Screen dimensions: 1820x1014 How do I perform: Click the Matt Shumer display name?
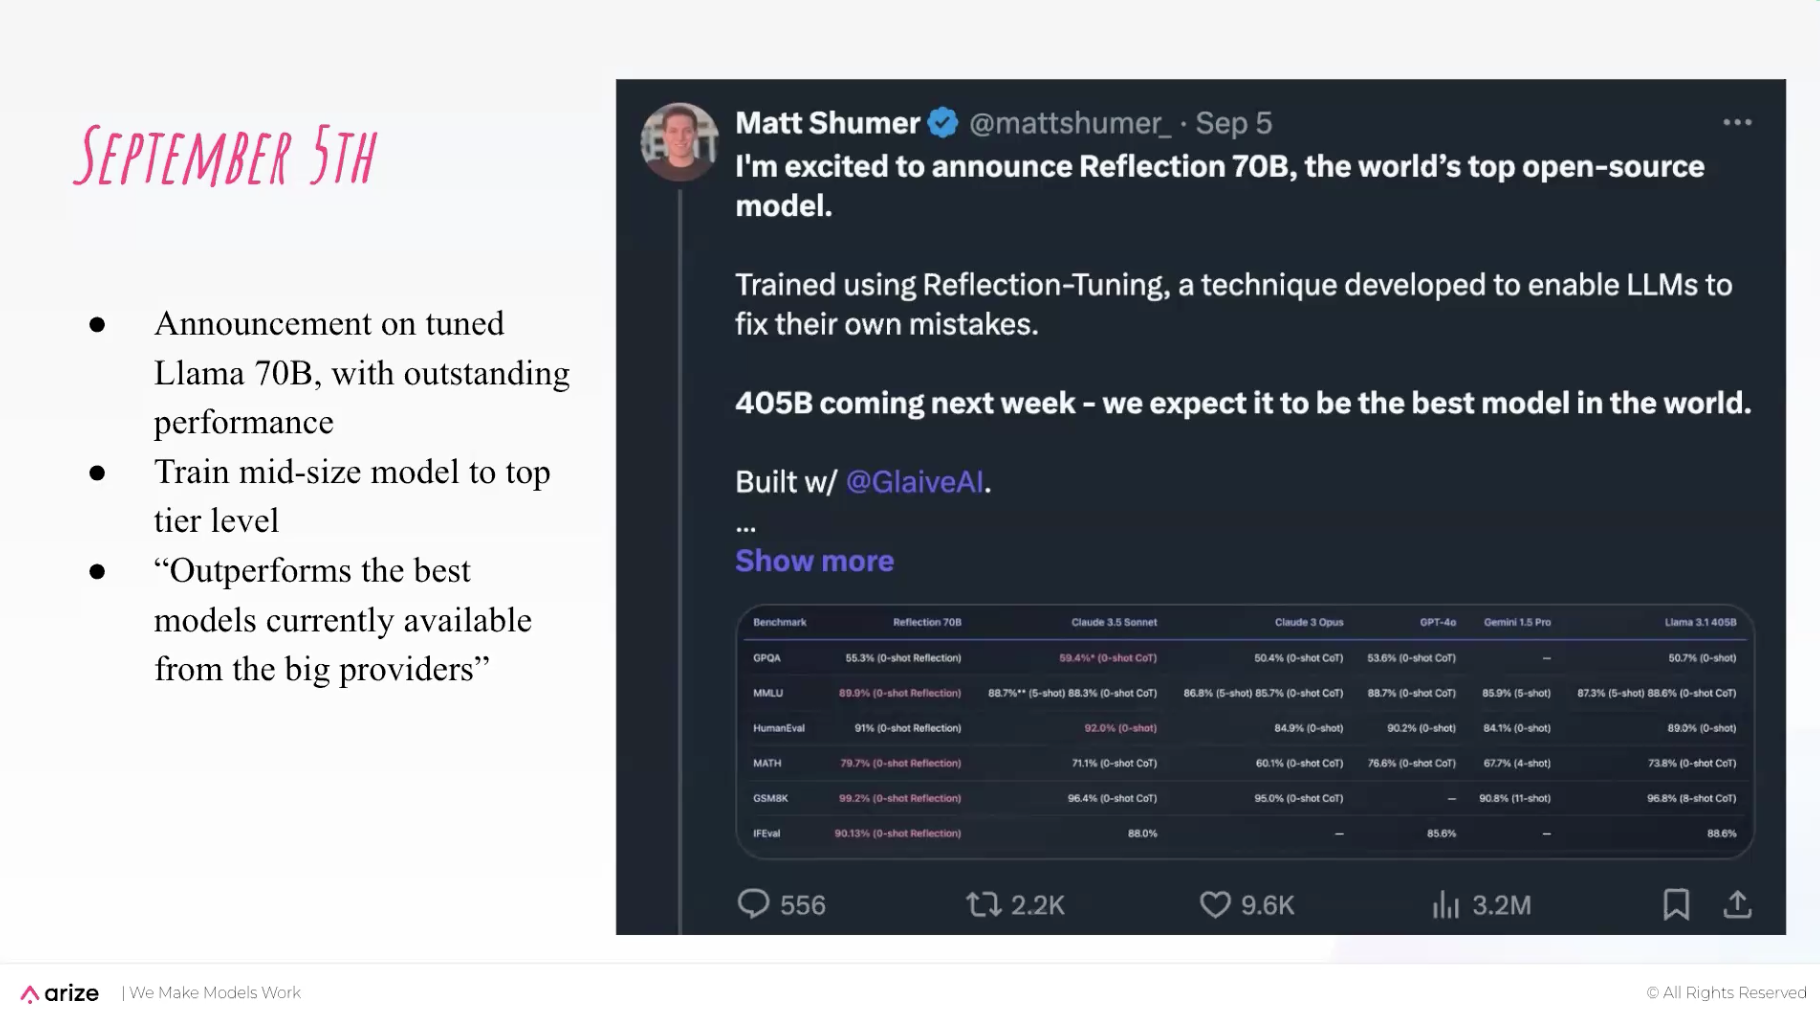(827, 123)
